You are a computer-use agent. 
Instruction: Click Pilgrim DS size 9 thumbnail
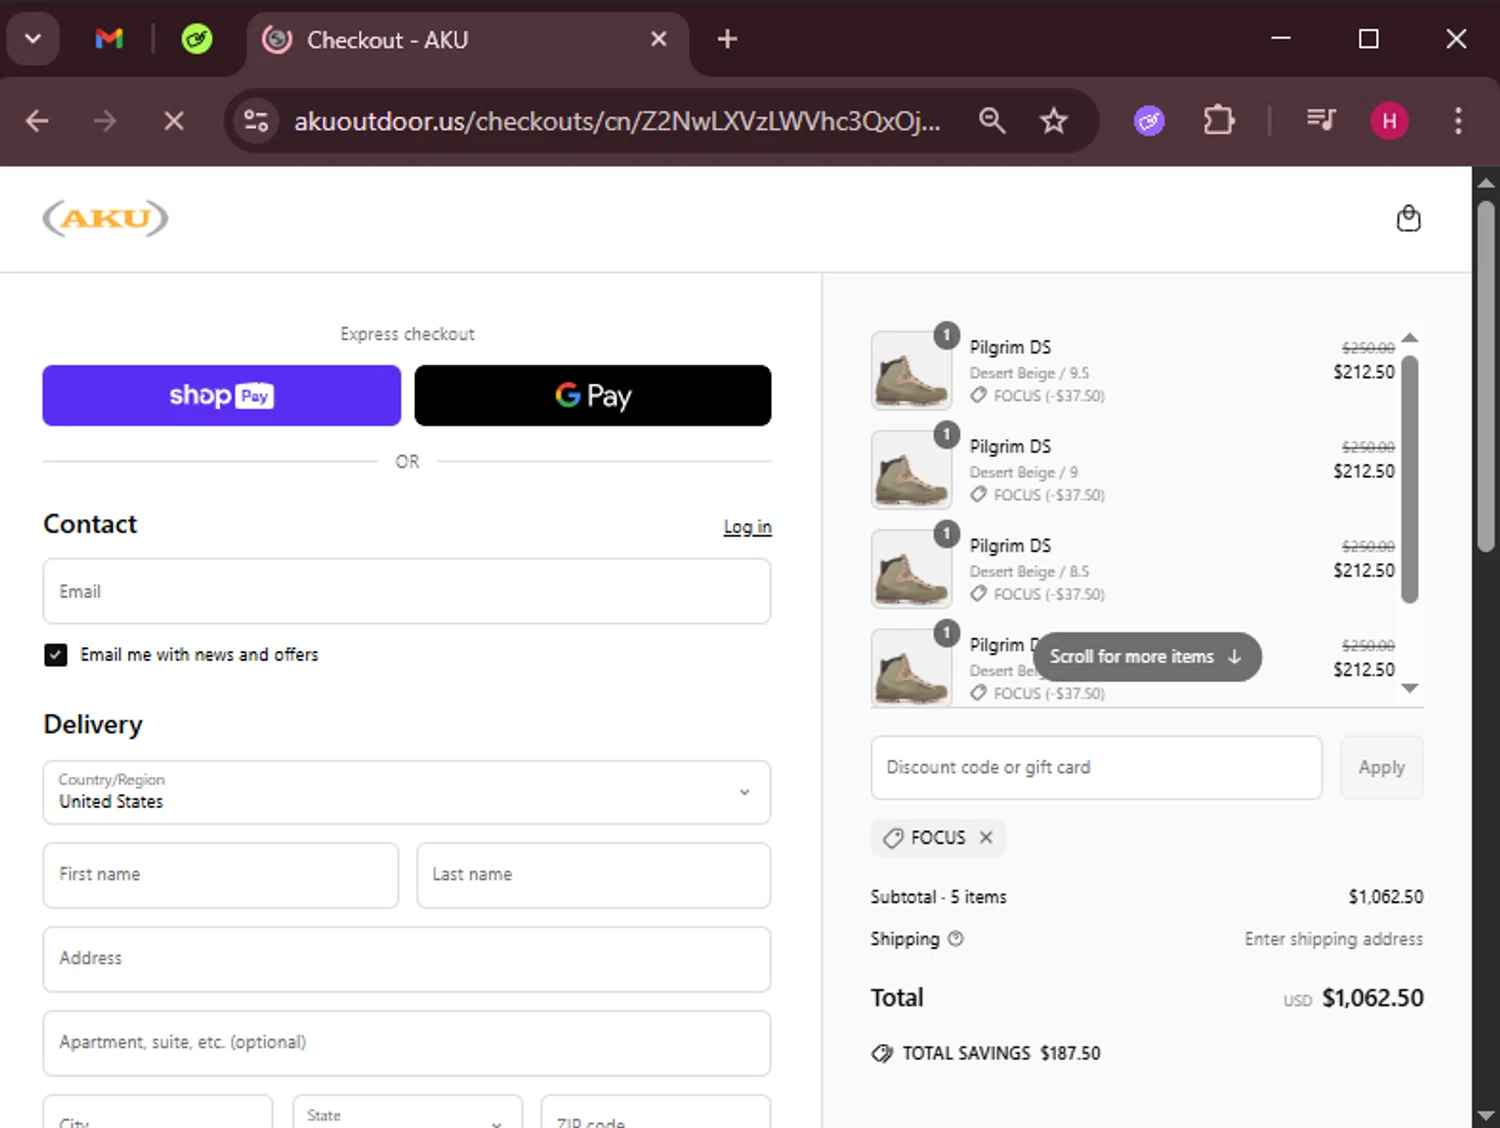[911, 470]
